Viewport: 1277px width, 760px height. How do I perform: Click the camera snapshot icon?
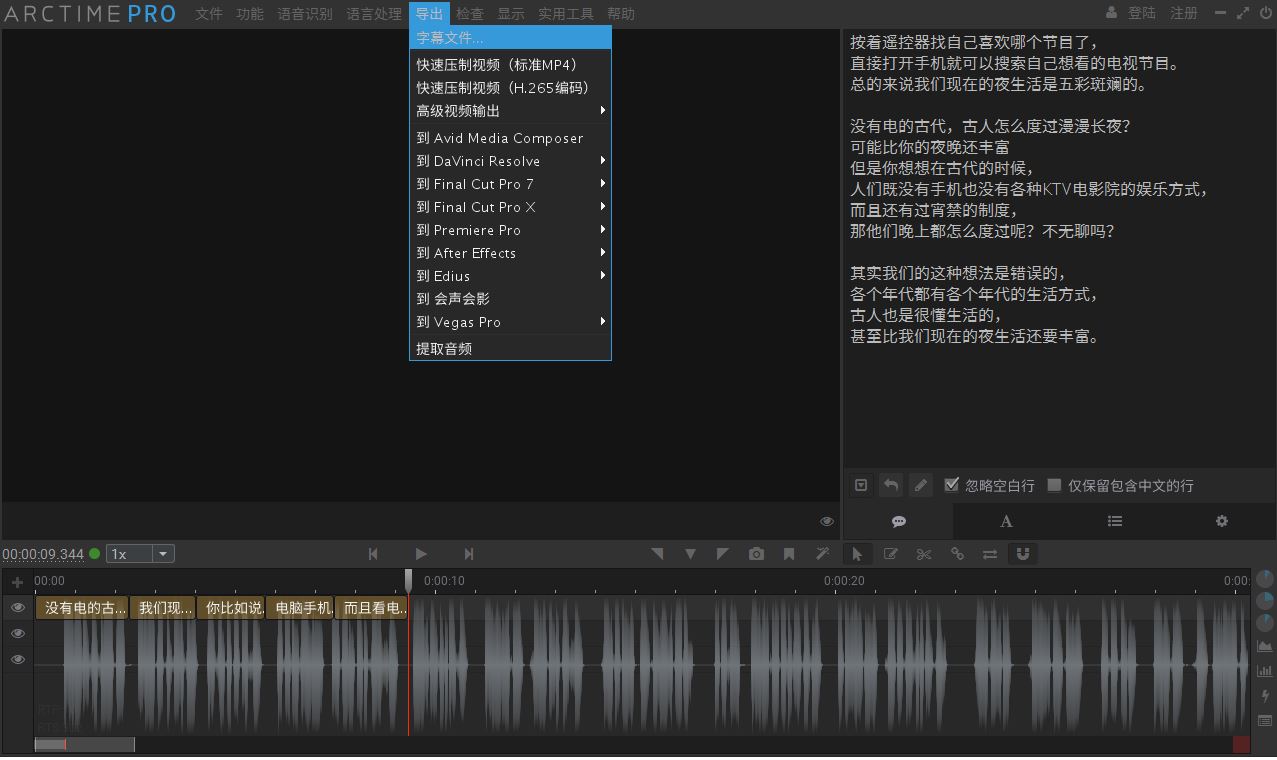click(756, 554)
